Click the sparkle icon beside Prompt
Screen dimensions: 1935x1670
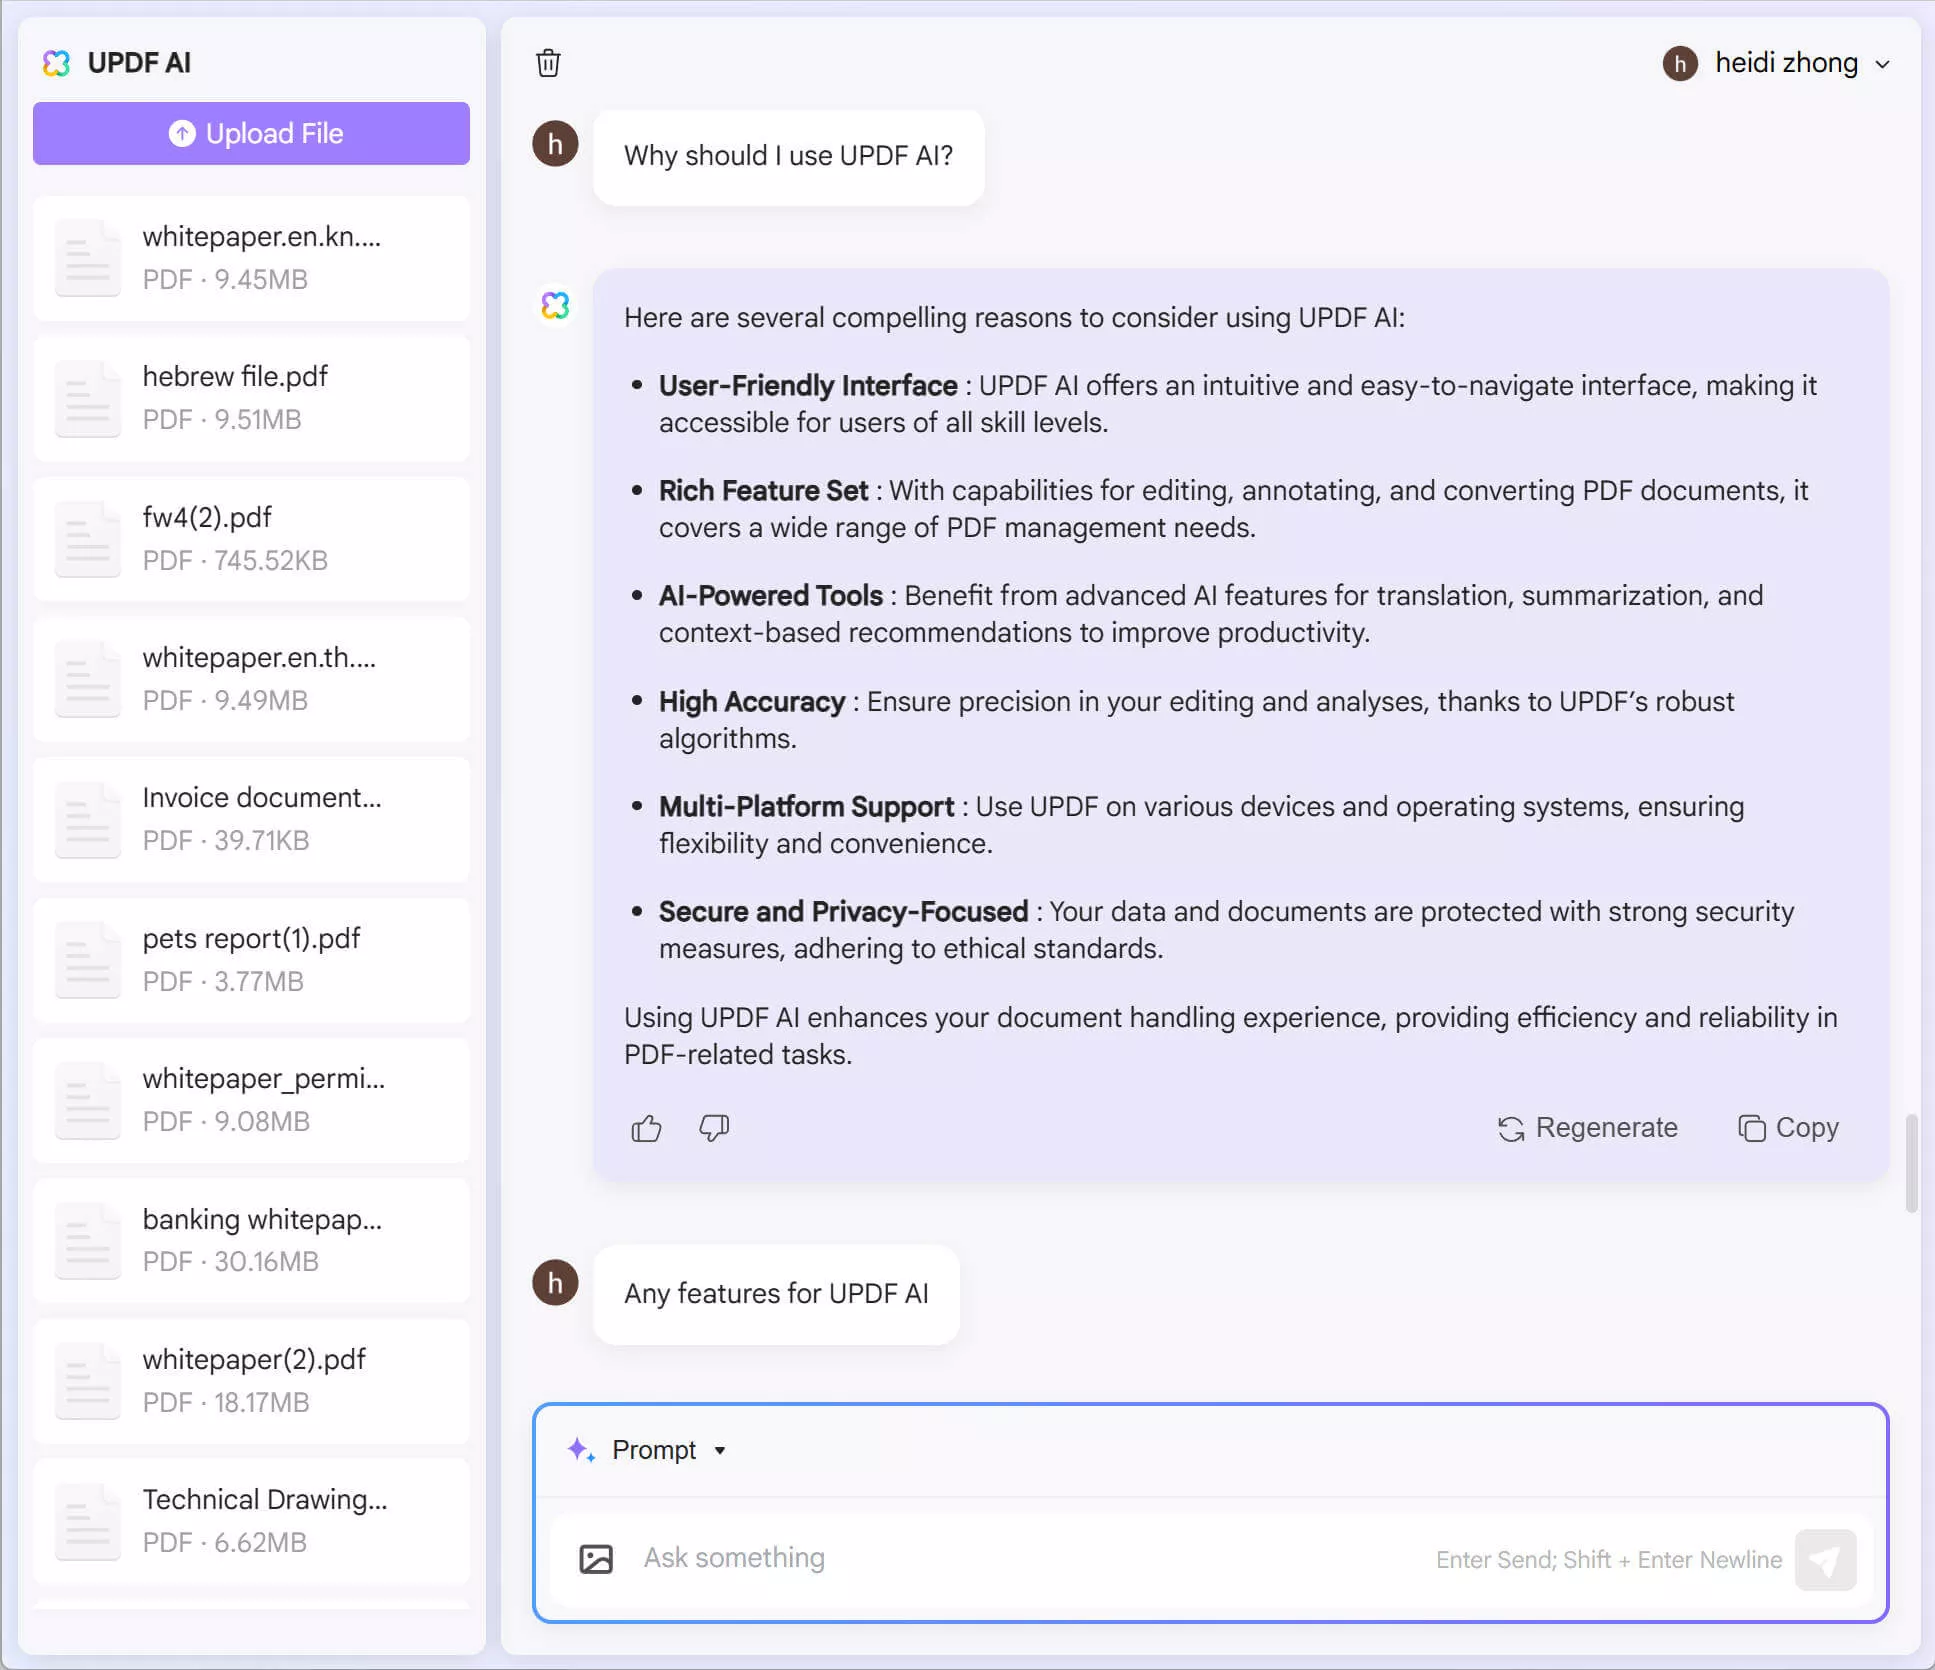tap(582, 1450)
